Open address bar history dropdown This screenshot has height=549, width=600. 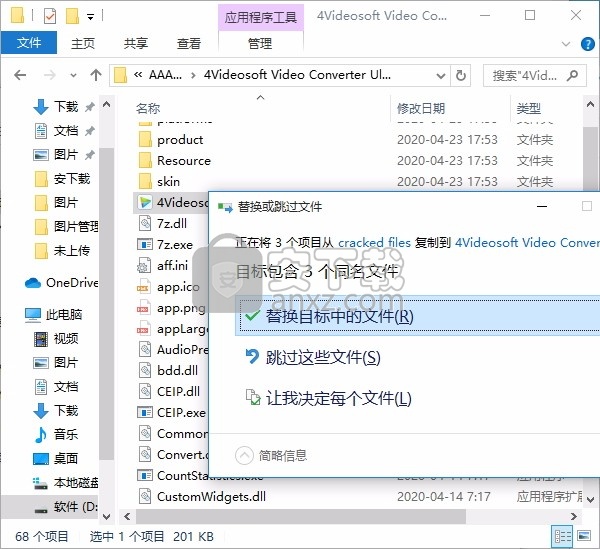[441, 76]
